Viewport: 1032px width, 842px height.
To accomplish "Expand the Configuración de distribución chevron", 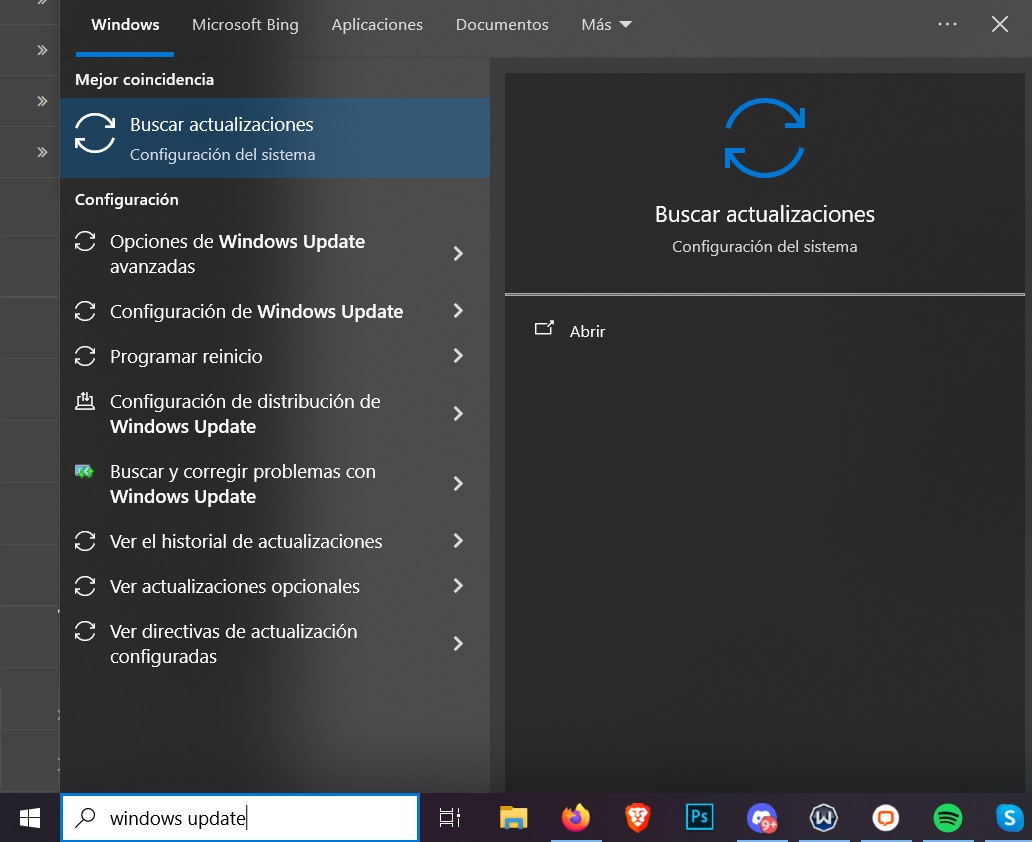I will [458, 413].
